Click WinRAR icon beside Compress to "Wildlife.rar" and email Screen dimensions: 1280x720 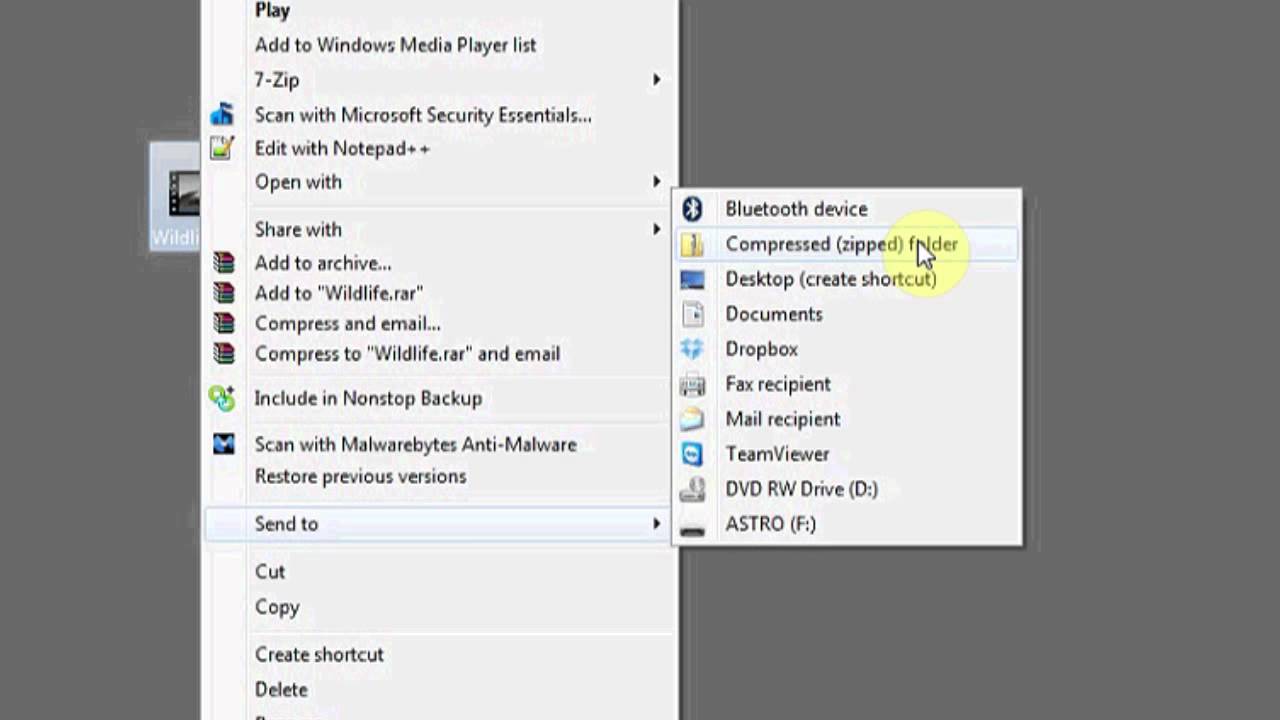[224, 353]
